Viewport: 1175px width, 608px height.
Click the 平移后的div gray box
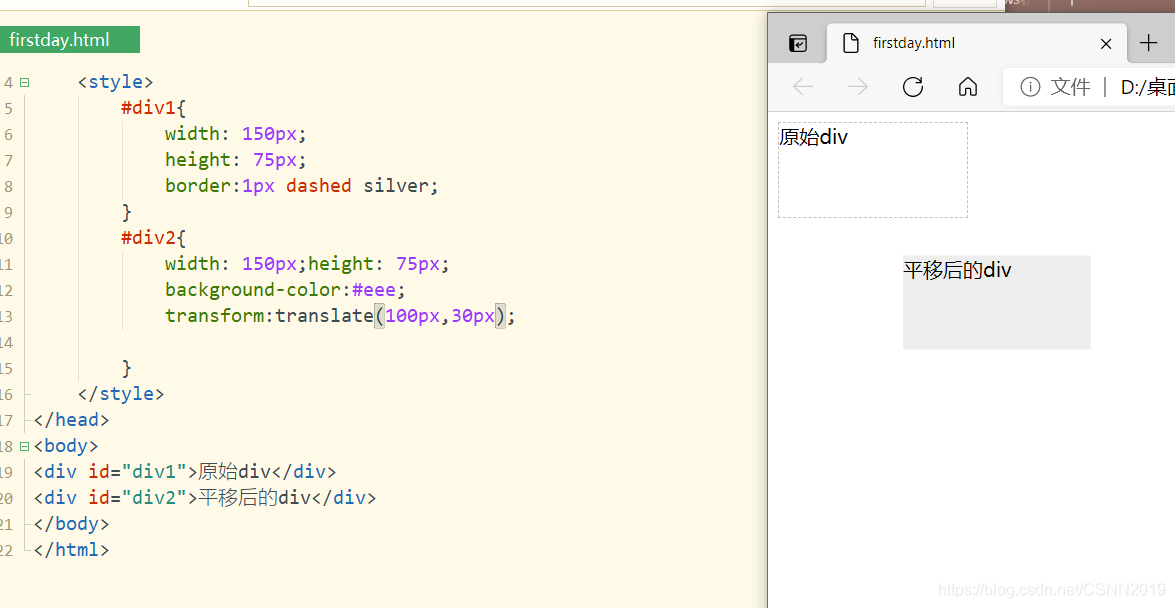pyautogui.click(x=997, y=302)
